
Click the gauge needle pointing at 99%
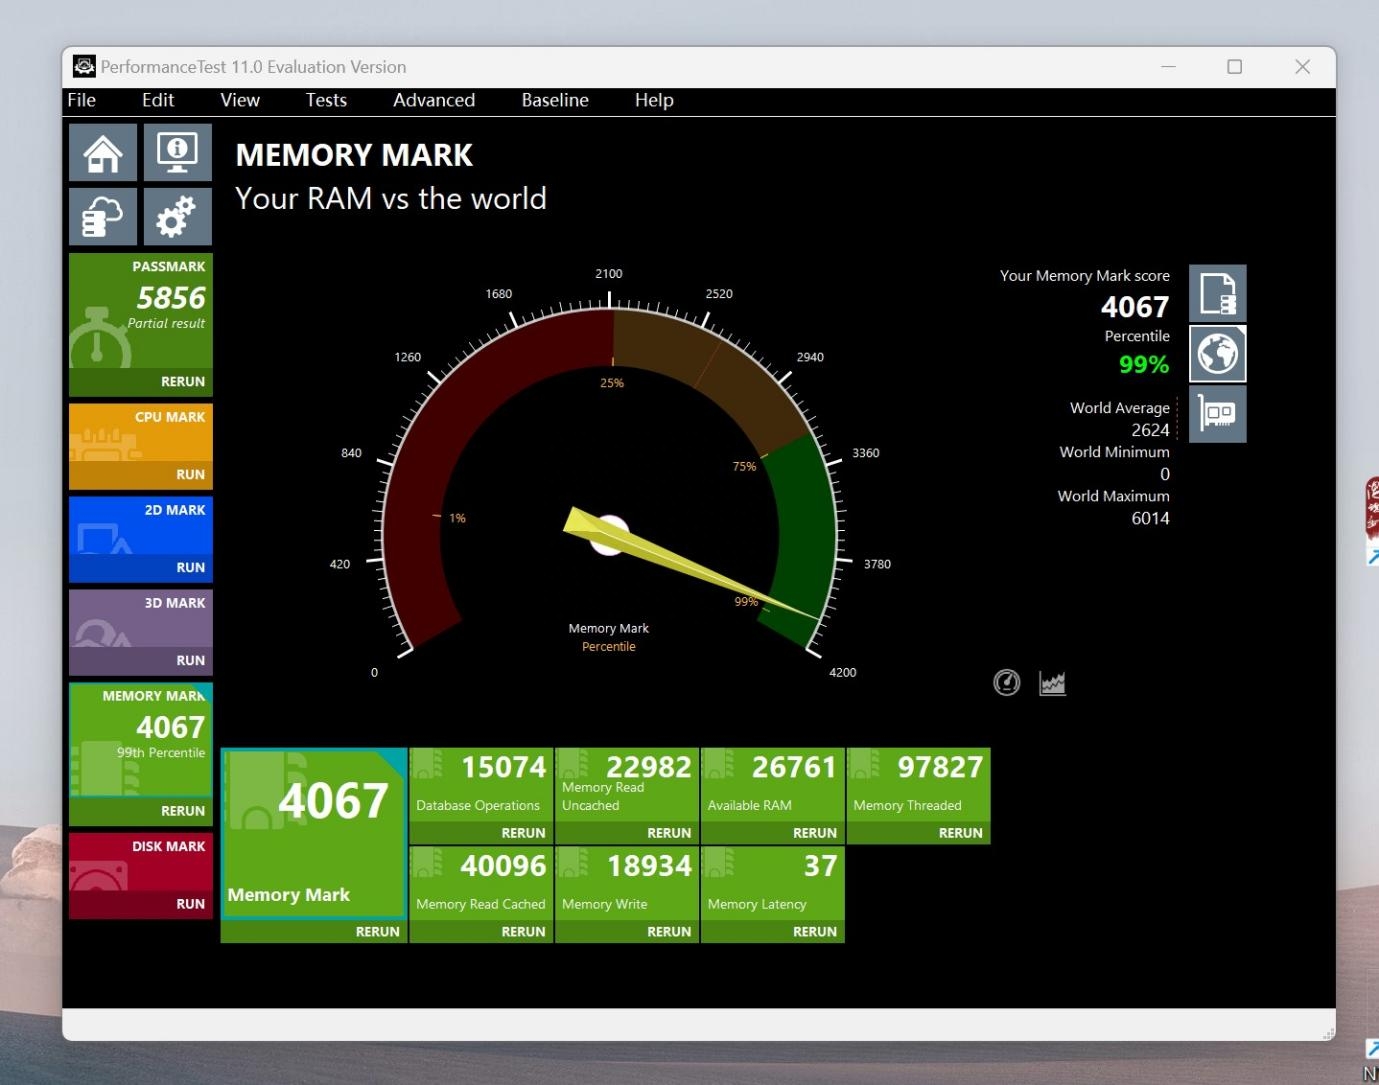[x=690, y=563]
